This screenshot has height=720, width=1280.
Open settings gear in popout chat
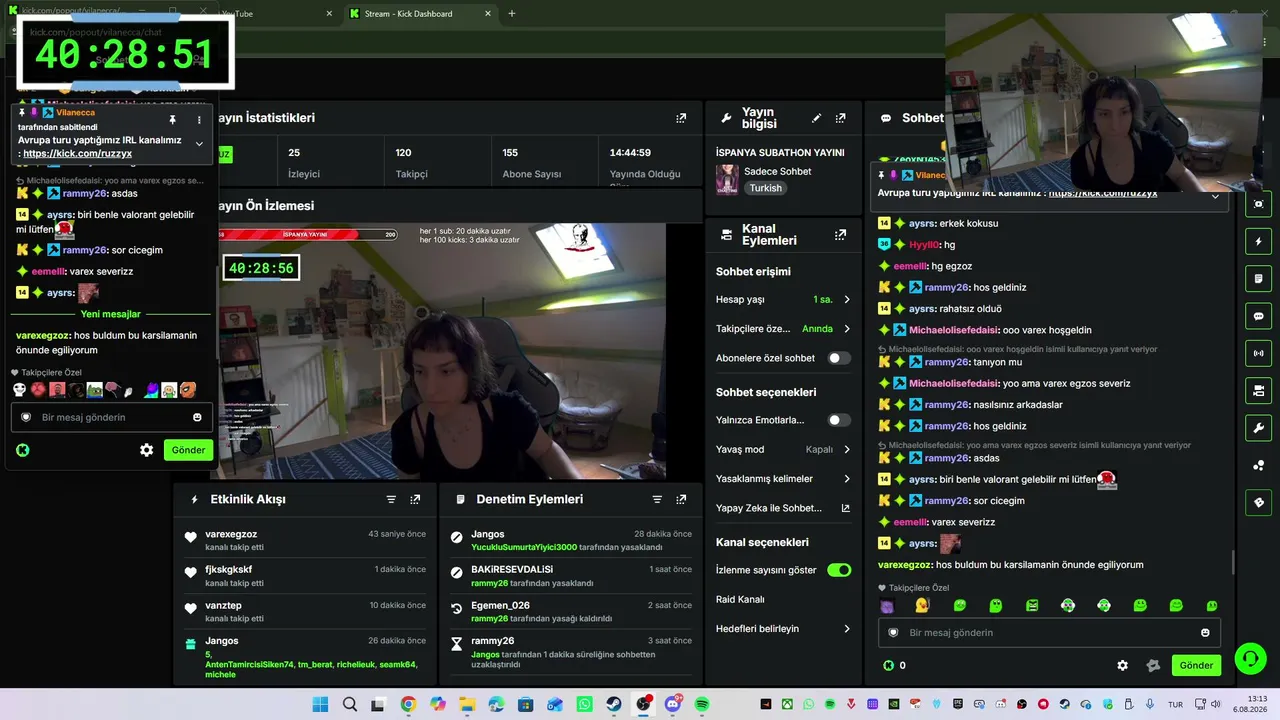[147, 450]
